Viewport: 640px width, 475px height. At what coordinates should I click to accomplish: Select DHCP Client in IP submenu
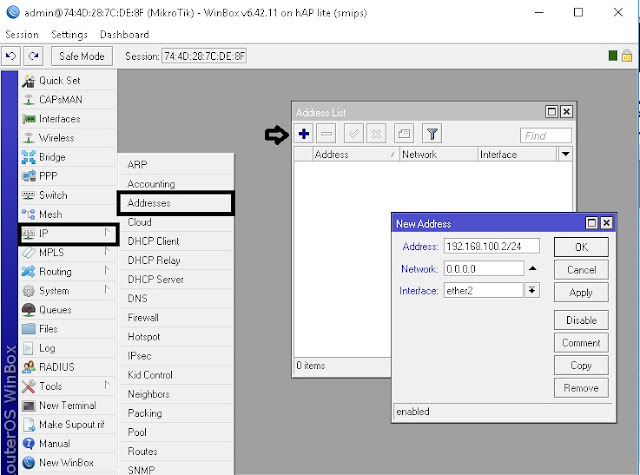(176, 241)
